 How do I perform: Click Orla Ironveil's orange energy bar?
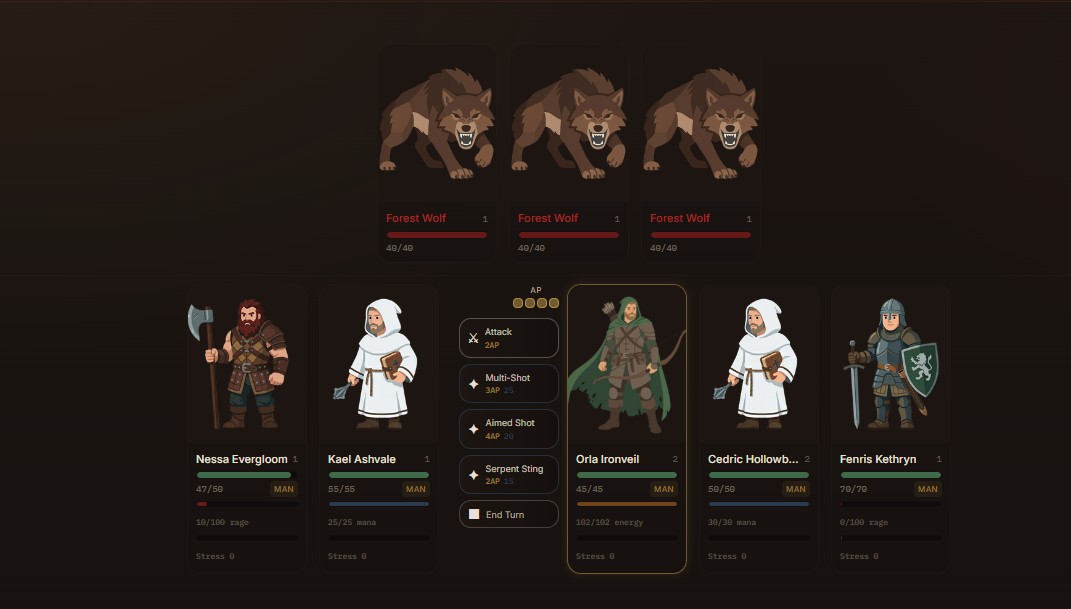(x=627, y=504)
